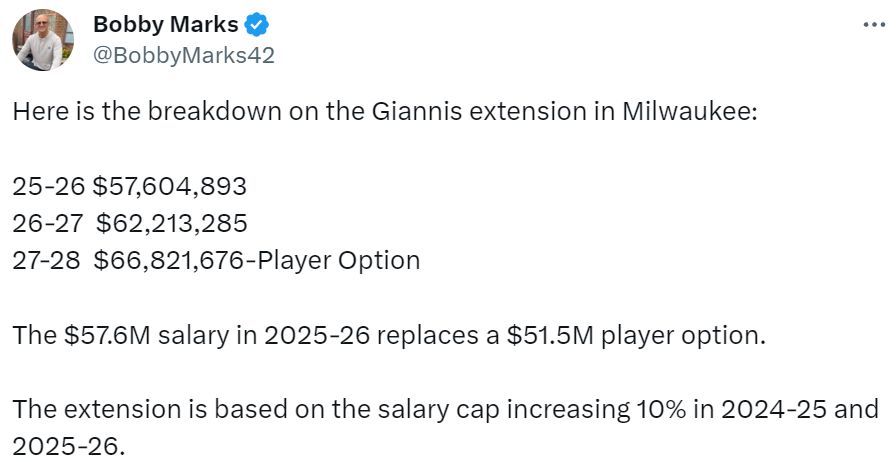Click the '$57,604,893' amount
The image size is (896, 462).
169,185
